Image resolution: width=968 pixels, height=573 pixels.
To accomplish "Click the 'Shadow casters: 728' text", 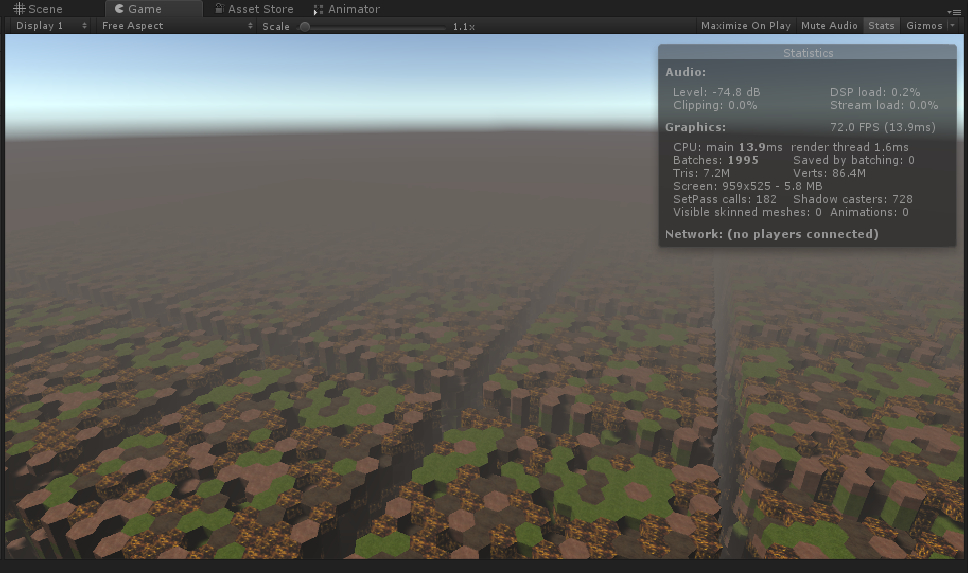I will tap(853, 199).
